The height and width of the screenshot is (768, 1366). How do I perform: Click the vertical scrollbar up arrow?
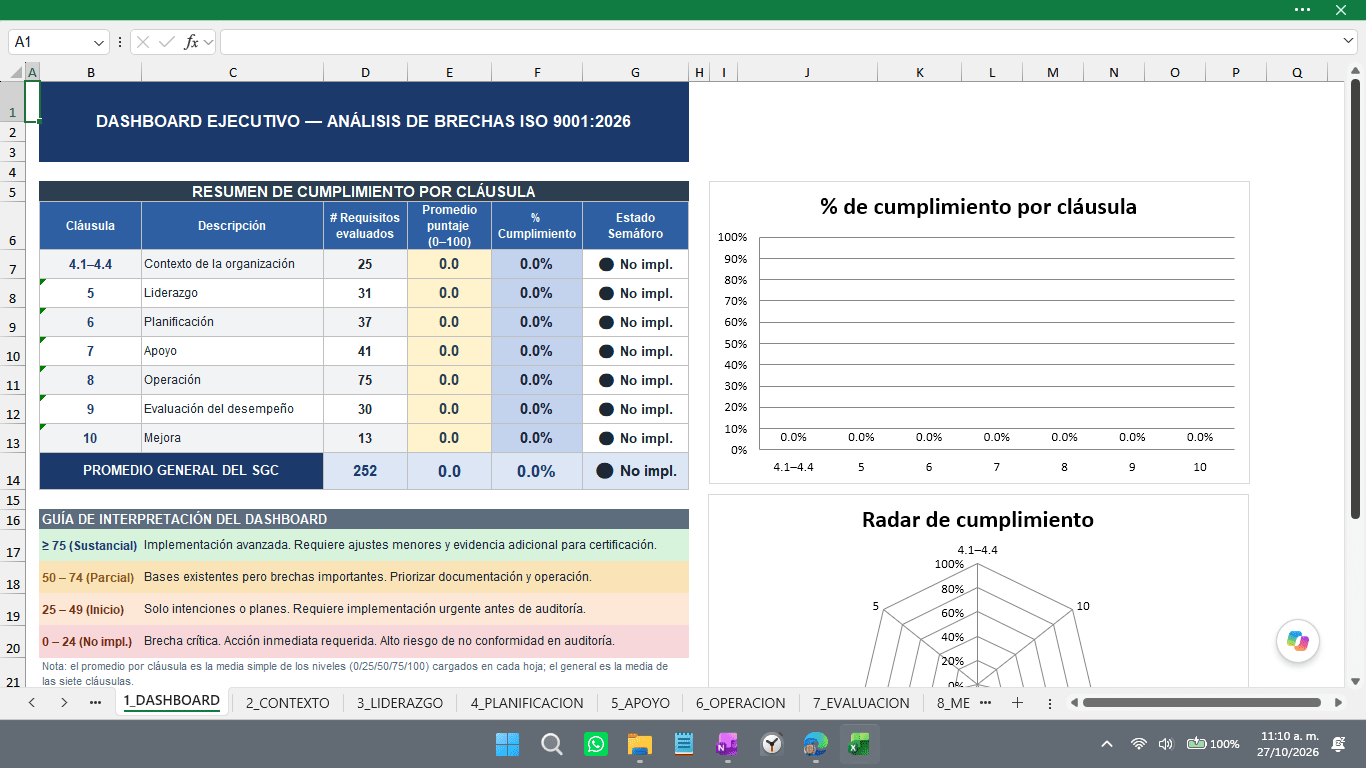point(1356,71)
